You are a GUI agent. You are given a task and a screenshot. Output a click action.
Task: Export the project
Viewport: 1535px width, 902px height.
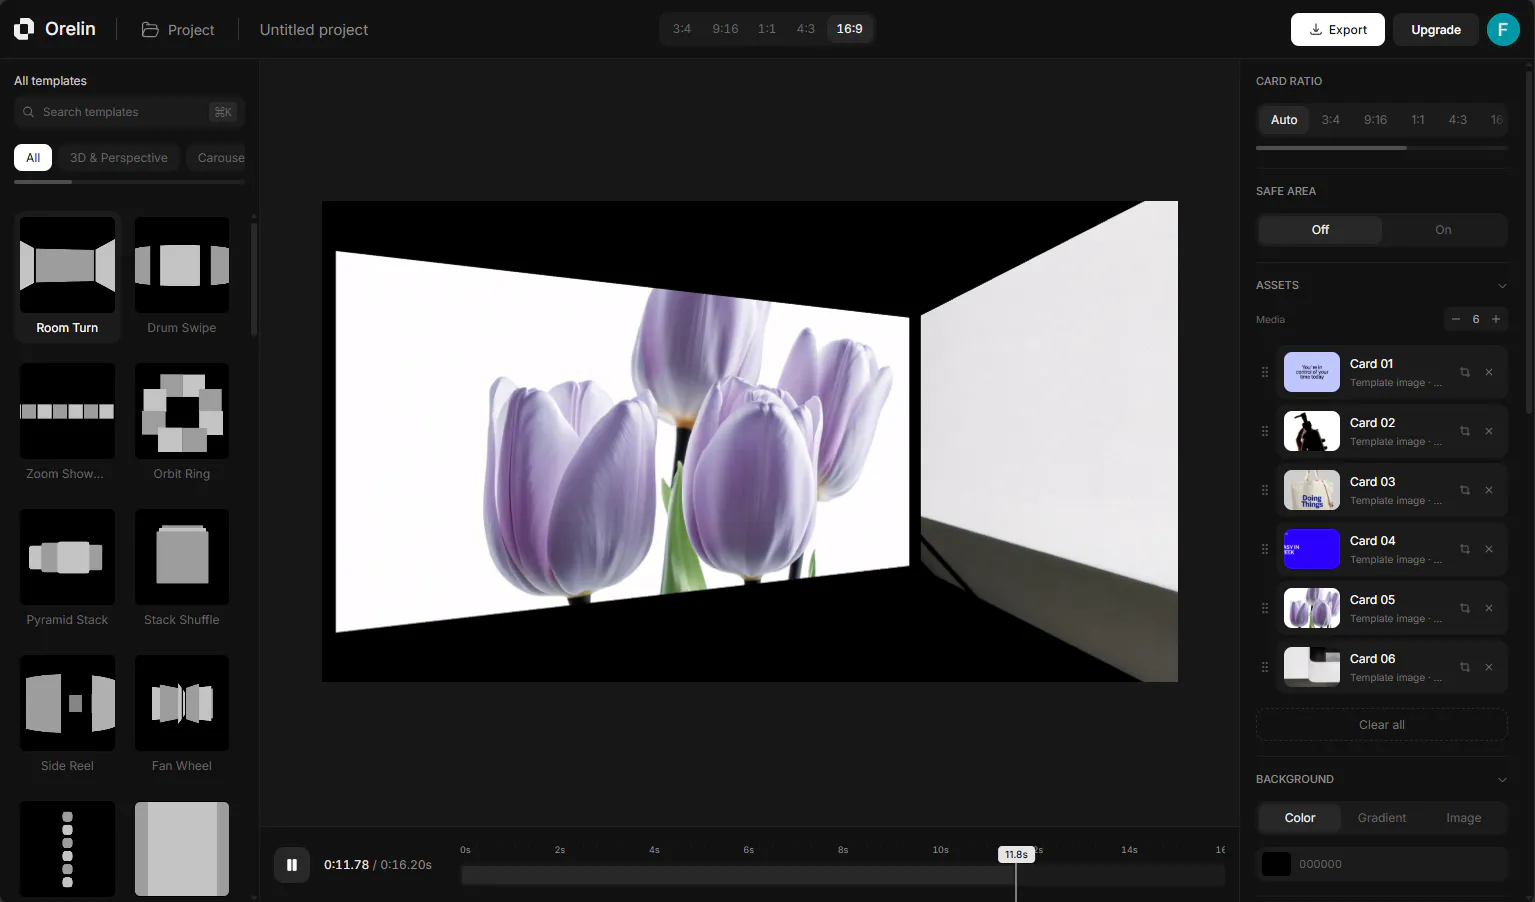point(1338,30)
